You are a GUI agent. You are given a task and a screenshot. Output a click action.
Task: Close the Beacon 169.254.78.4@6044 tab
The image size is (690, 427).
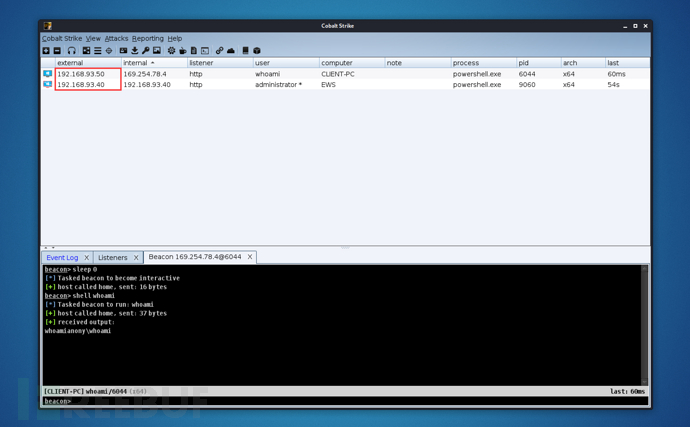pos(250,257)
